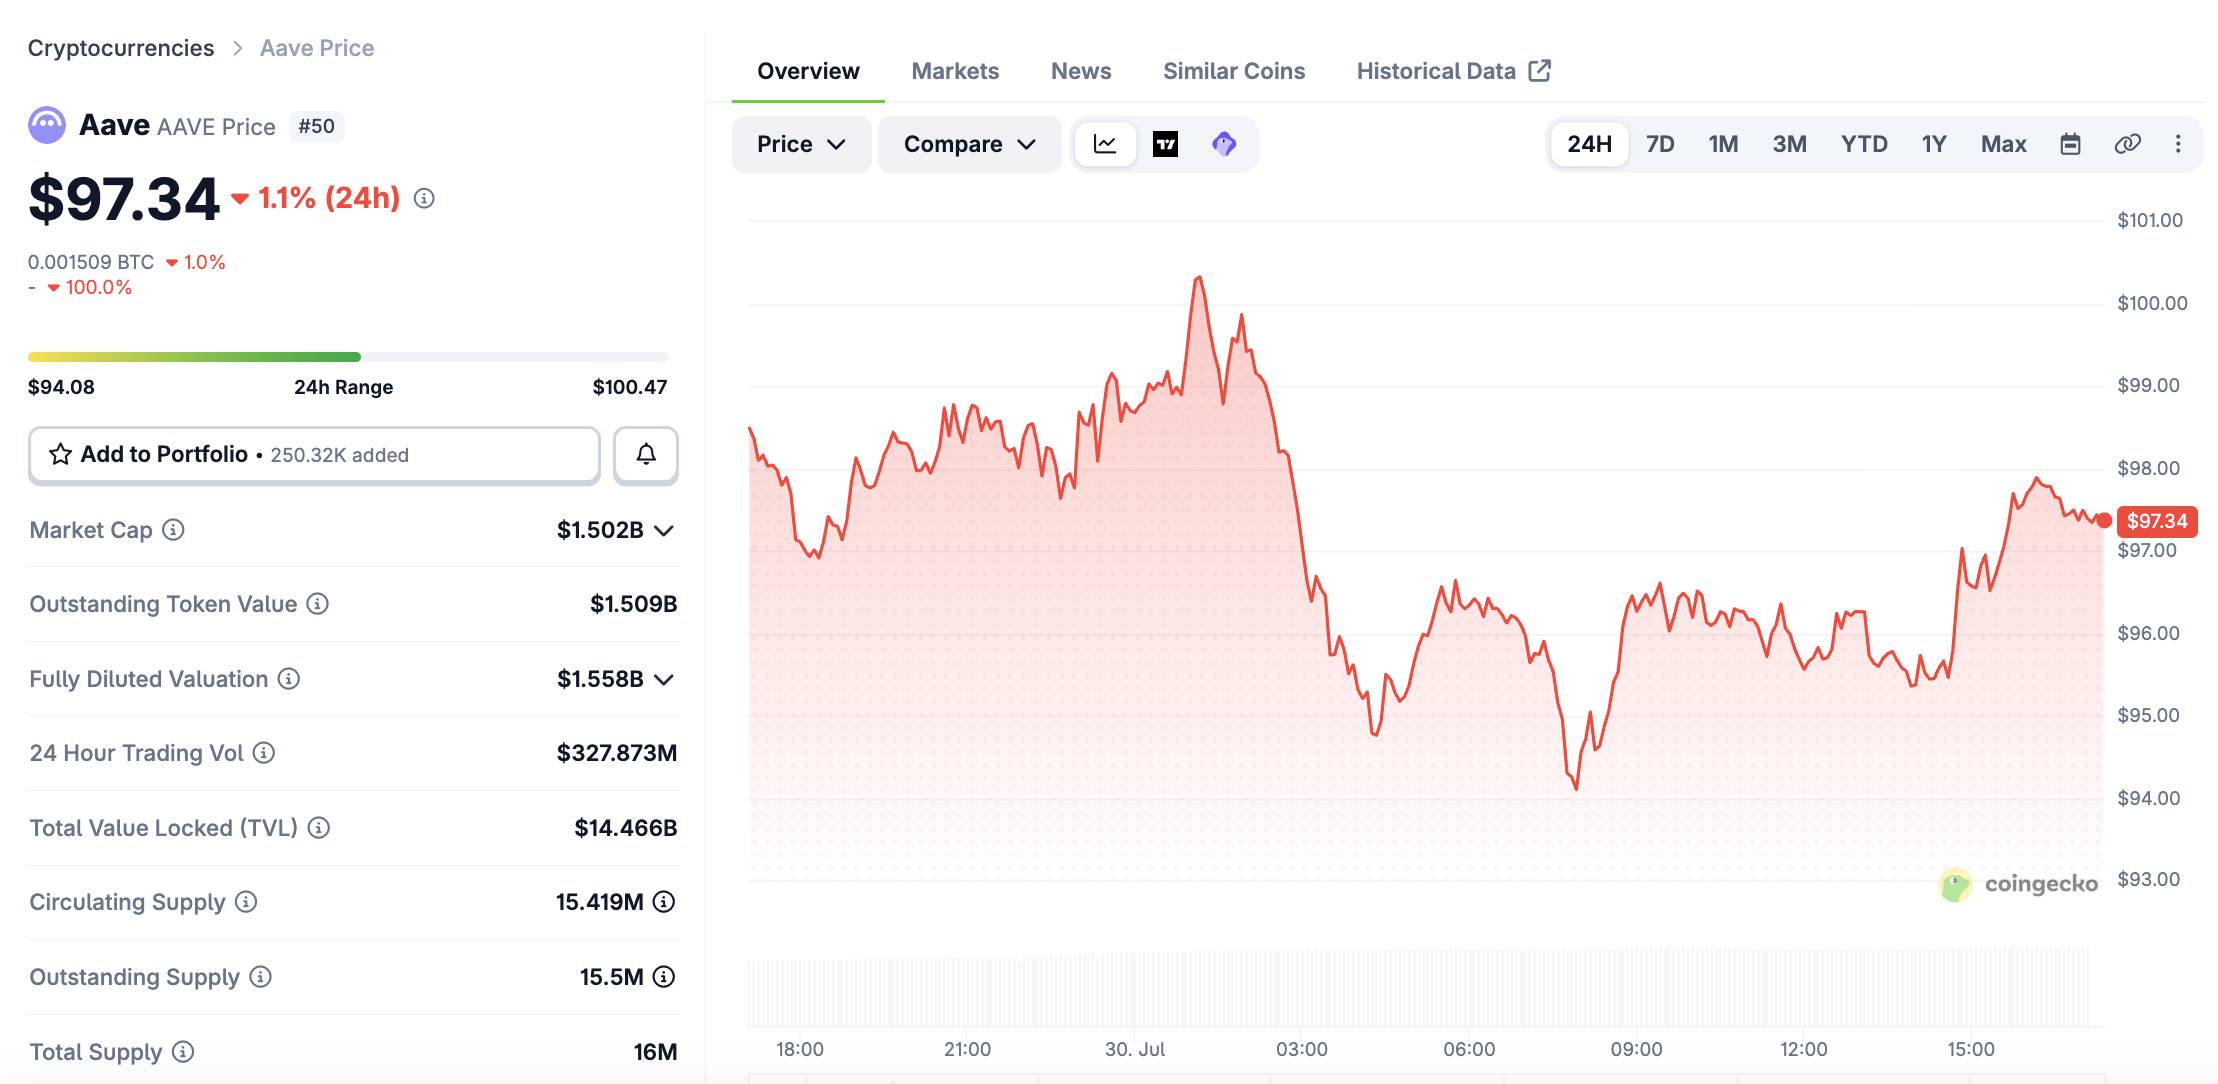2218x1084 pixels.
Task: Select the 1Y time range
Action: coord(1934,144)
